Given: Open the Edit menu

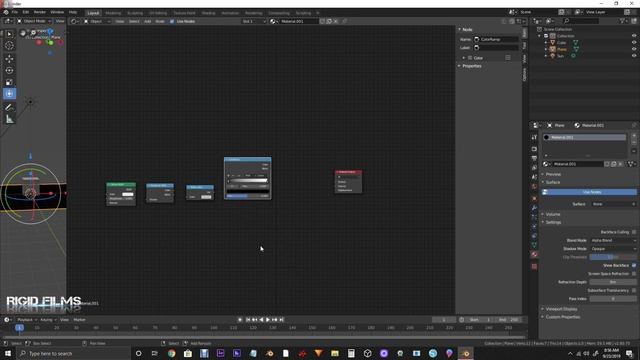Looking at the screenshot, I should point(26,13).
